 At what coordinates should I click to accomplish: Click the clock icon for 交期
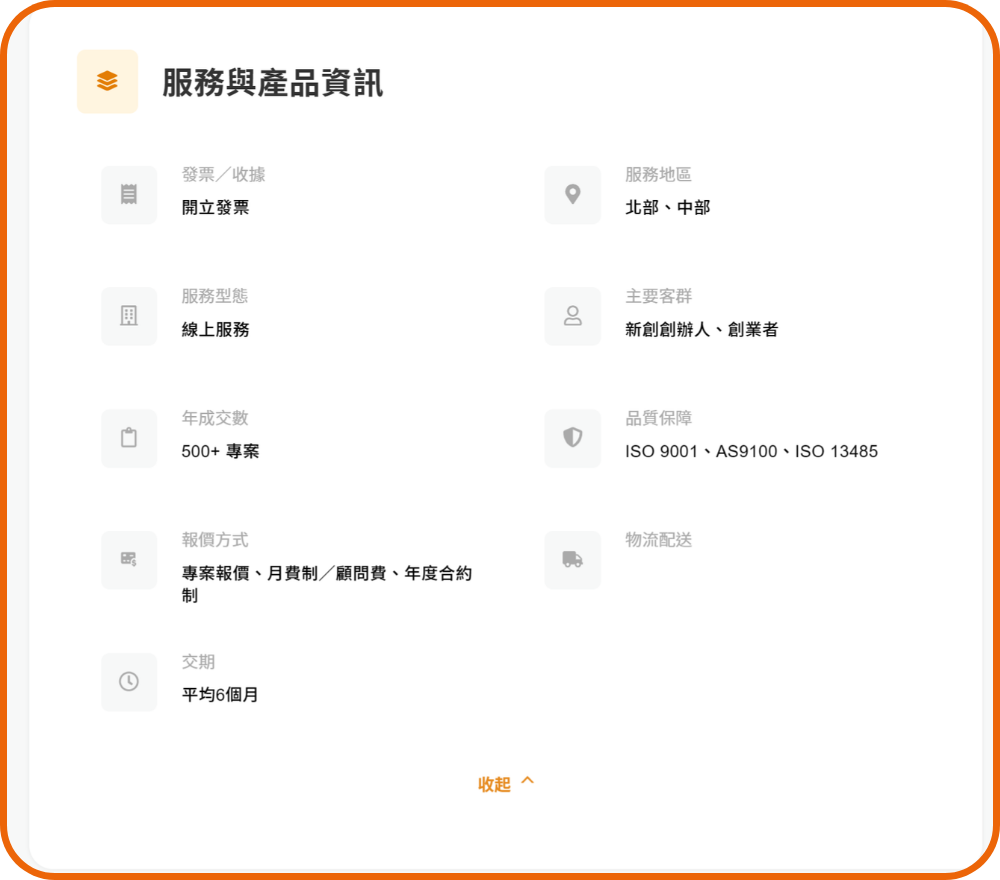[129, 682]
